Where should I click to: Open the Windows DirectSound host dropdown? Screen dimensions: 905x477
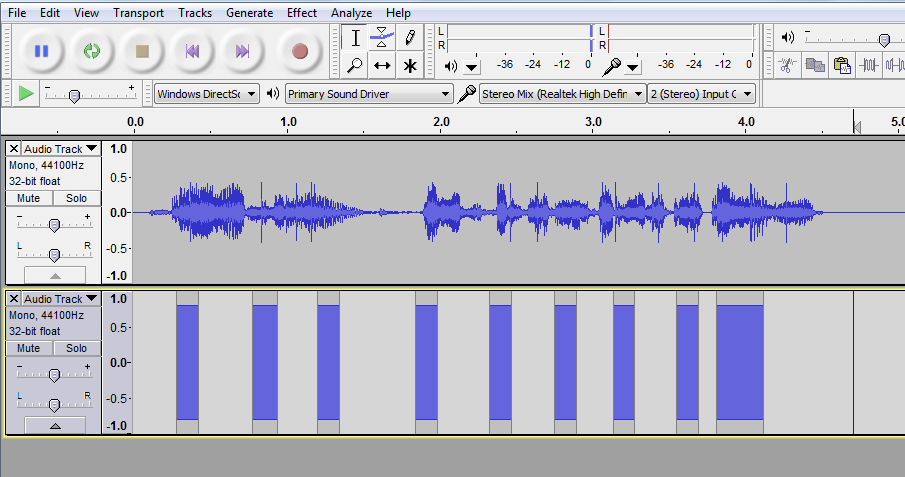click(x=206, y=94)
